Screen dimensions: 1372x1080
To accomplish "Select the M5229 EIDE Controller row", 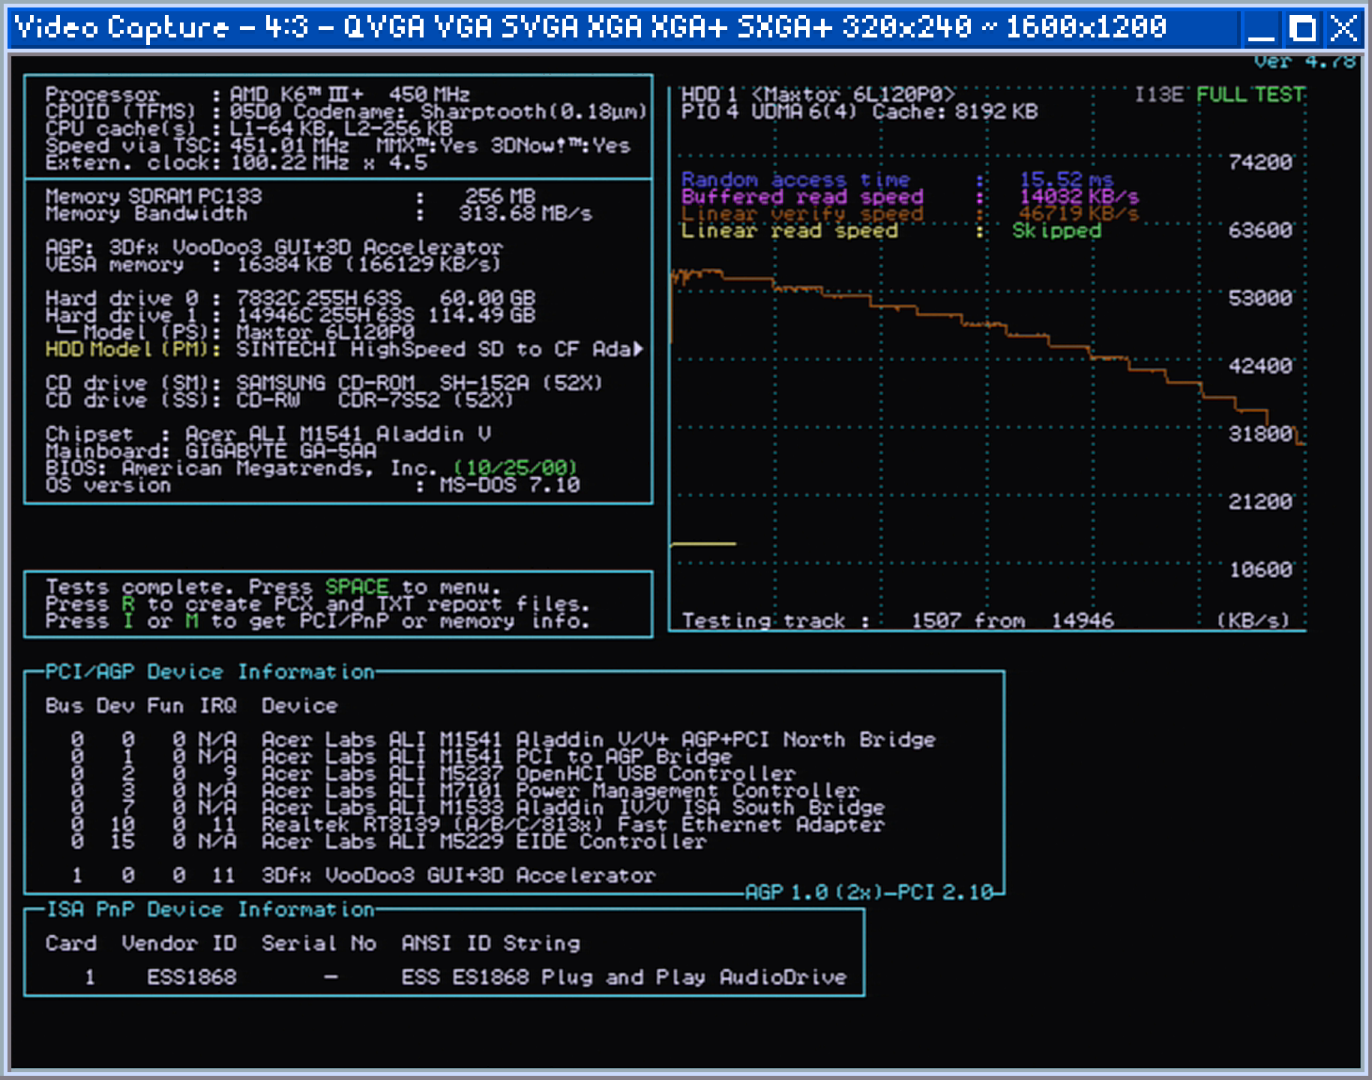I will pyautogui.click(x=388, y=842).
